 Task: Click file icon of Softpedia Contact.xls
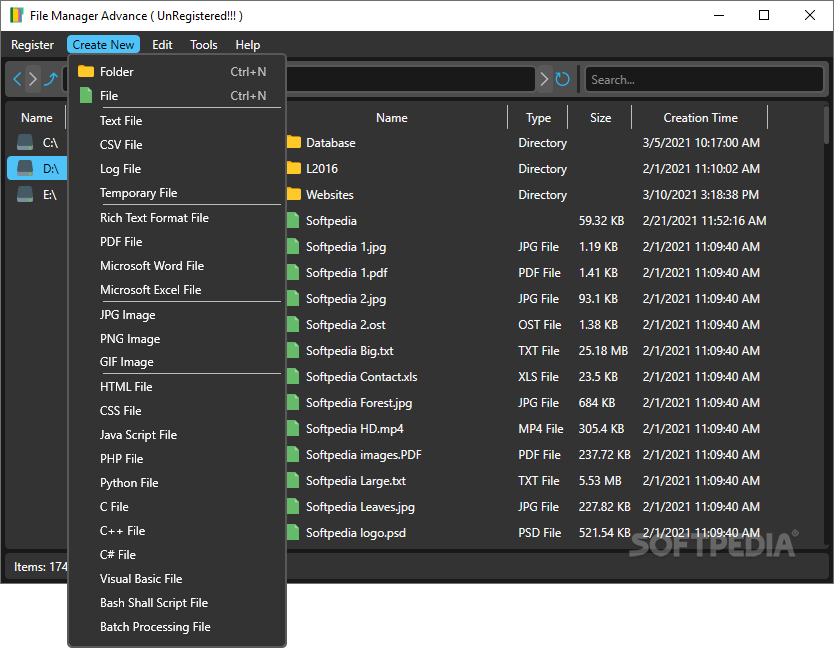click(293, 377)
